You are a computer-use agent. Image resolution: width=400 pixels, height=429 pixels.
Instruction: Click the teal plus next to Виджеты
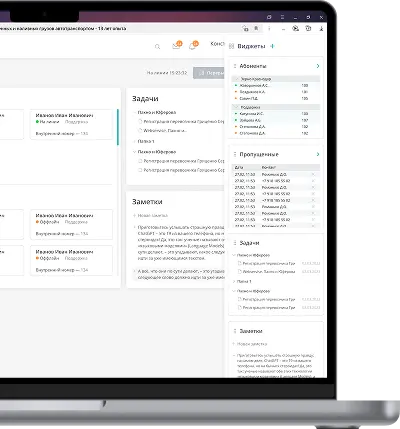click(x=272, y=46)
